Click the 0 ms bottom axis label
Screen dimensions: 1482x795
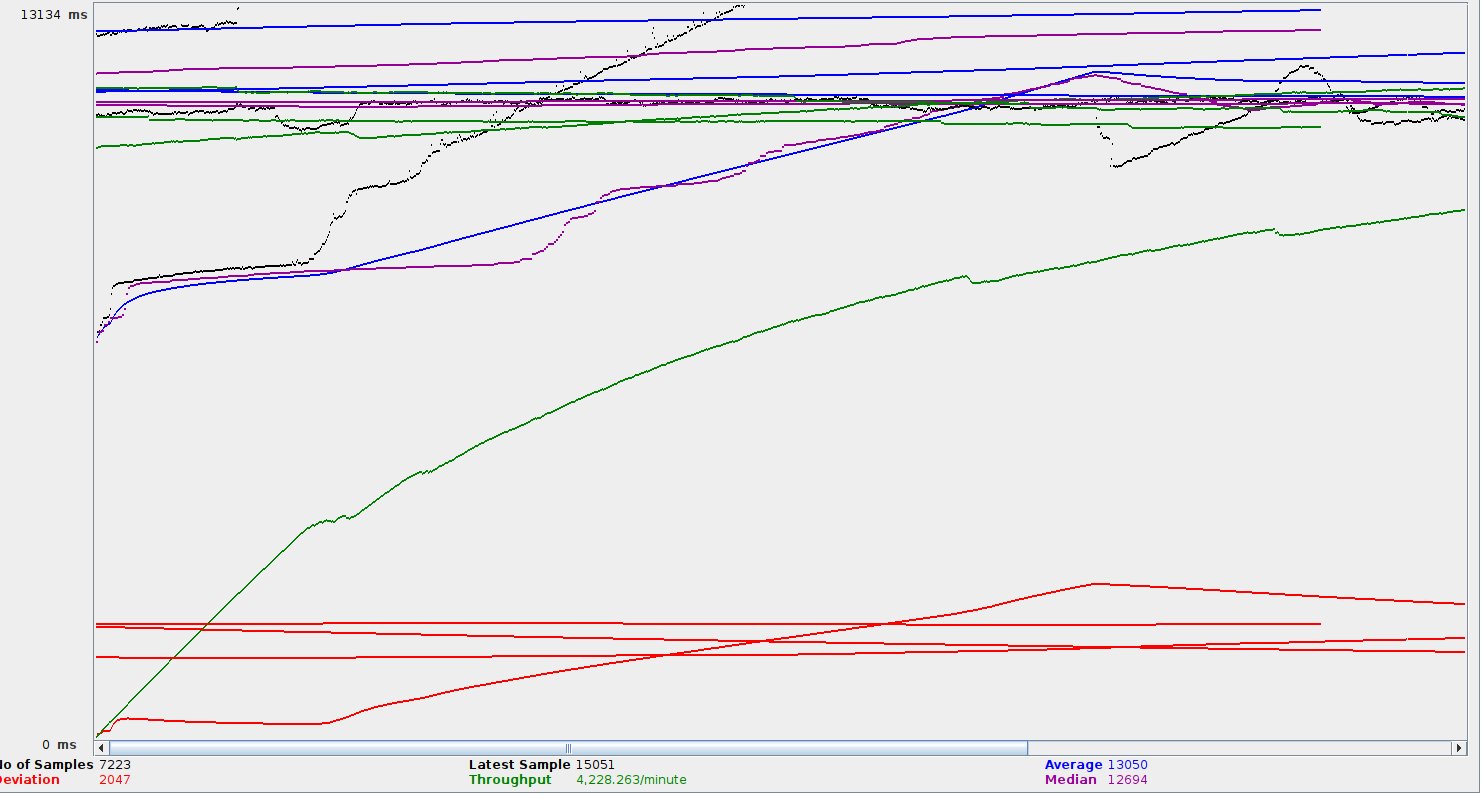(59, 745)
